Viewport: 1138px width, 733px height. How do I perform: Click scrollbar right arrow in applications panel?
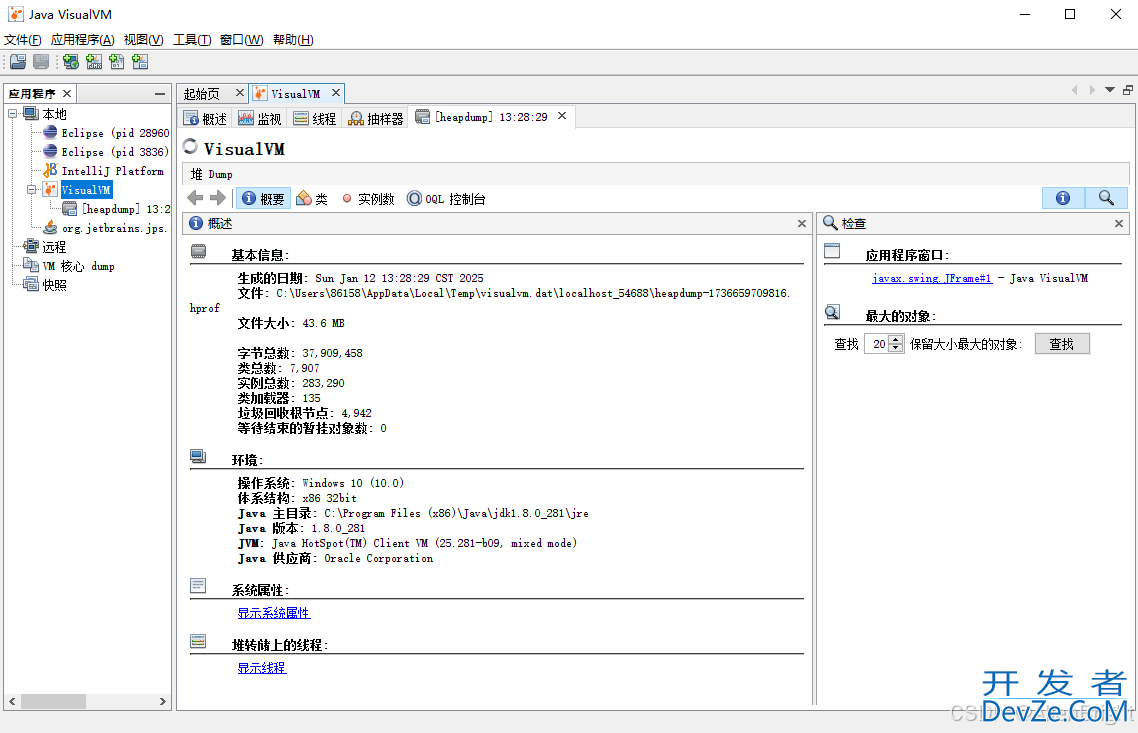coord(163,701)
